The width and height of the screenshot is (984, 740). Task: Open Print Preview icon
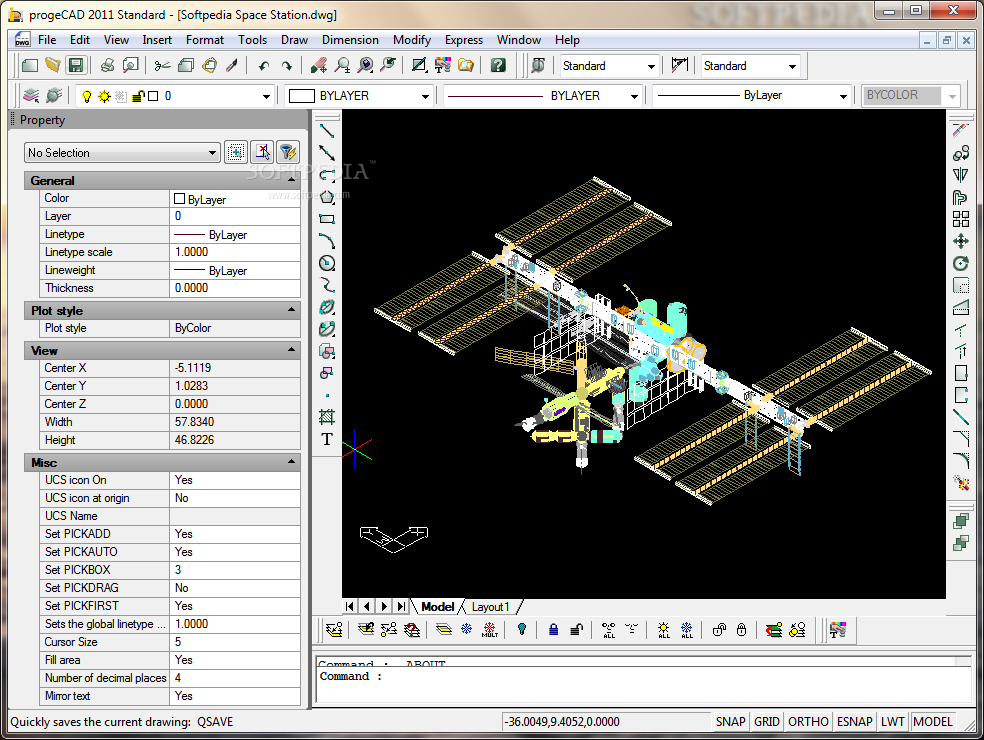click(x=131, y=65)
